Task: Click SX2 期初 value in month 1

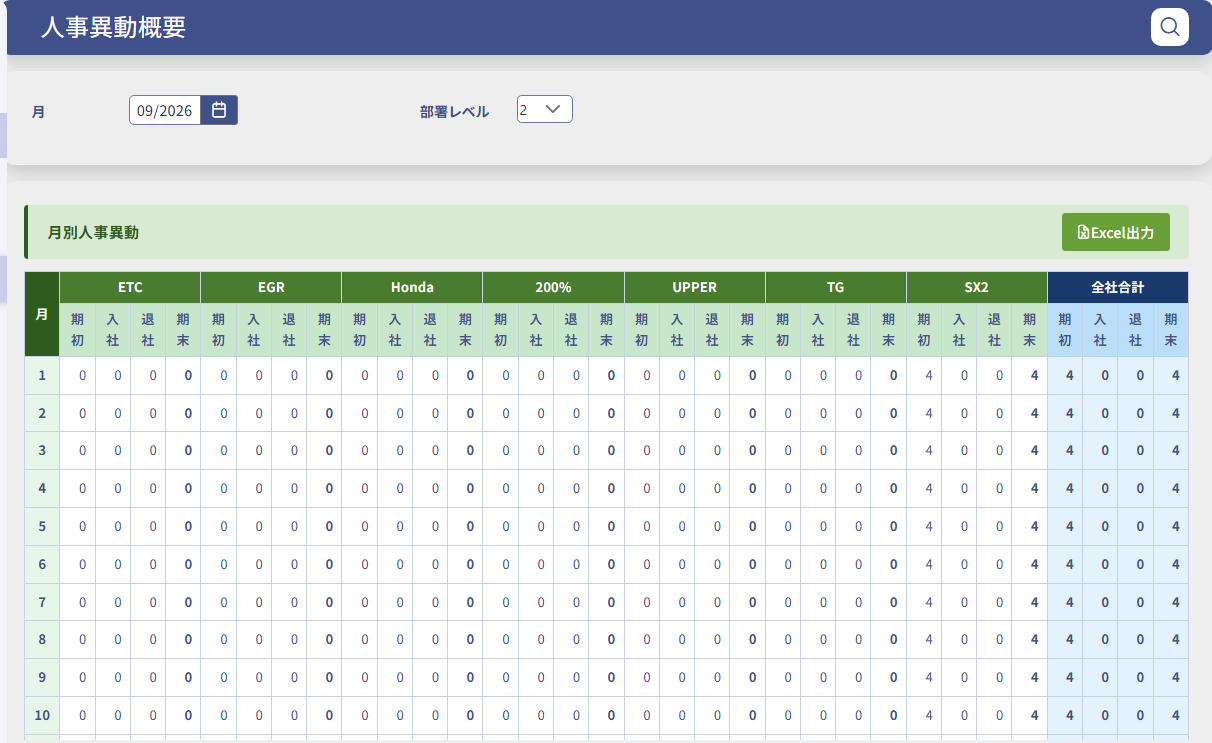Action: (929, 376)
